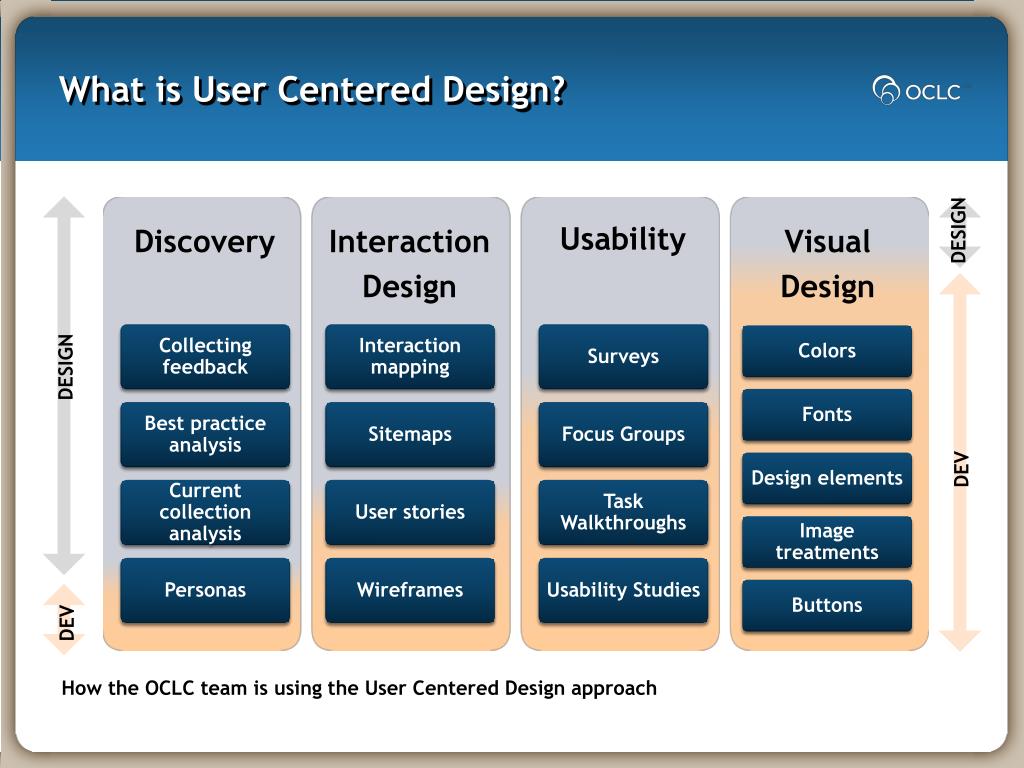Click the Wireframes box
1024x768 pixels.
click(x=410, y=590)
